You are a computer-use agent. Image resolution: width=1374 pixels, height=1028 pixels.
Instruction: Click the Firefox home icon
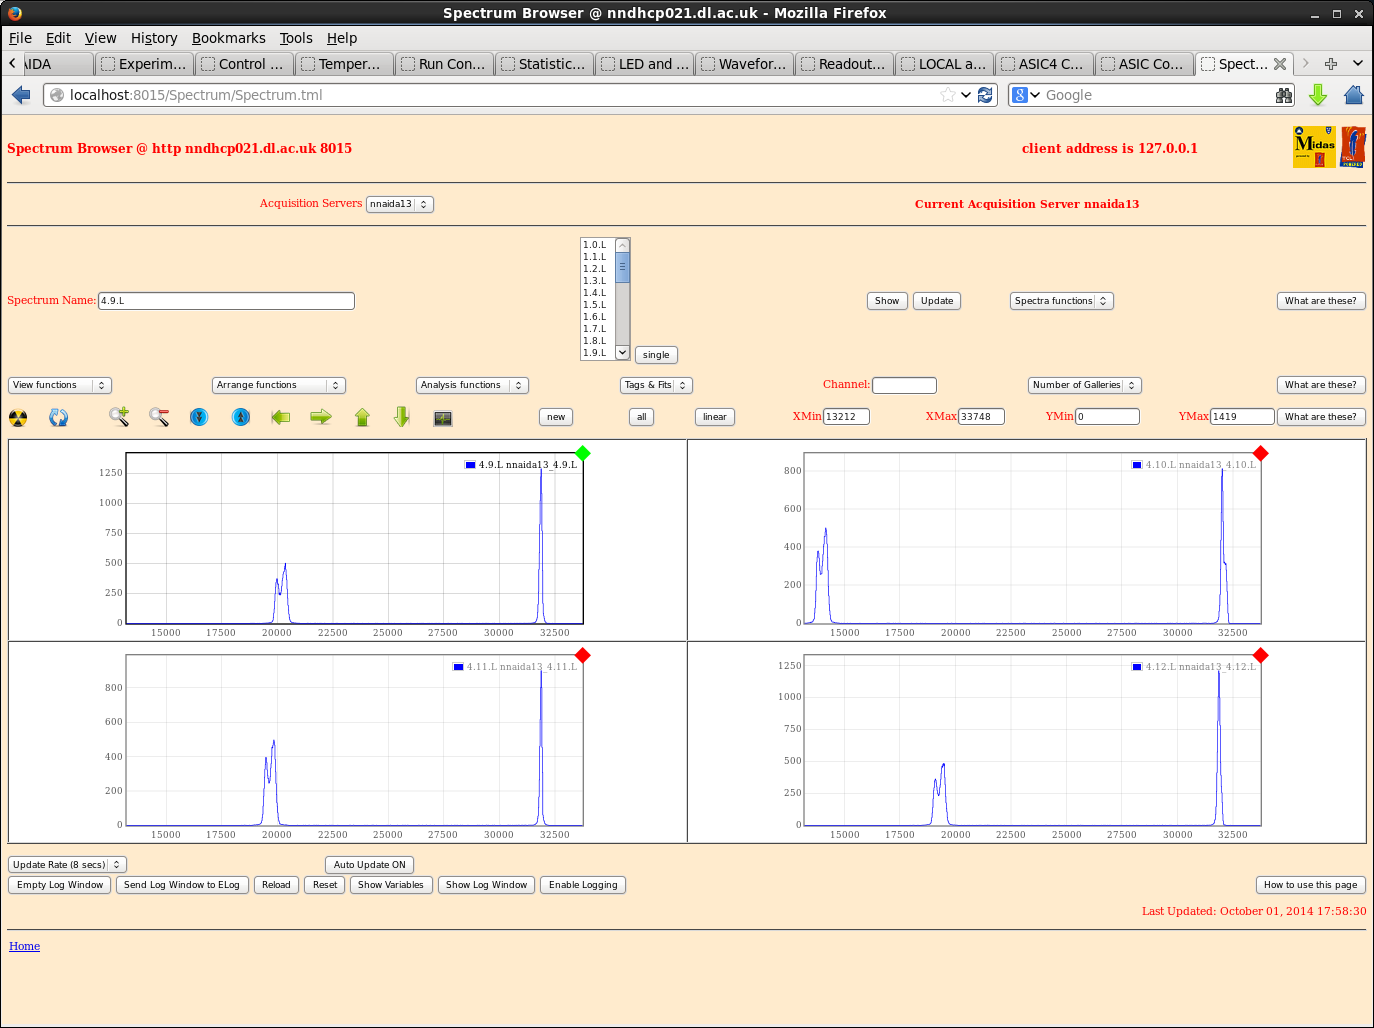[x=1354, y=95]
